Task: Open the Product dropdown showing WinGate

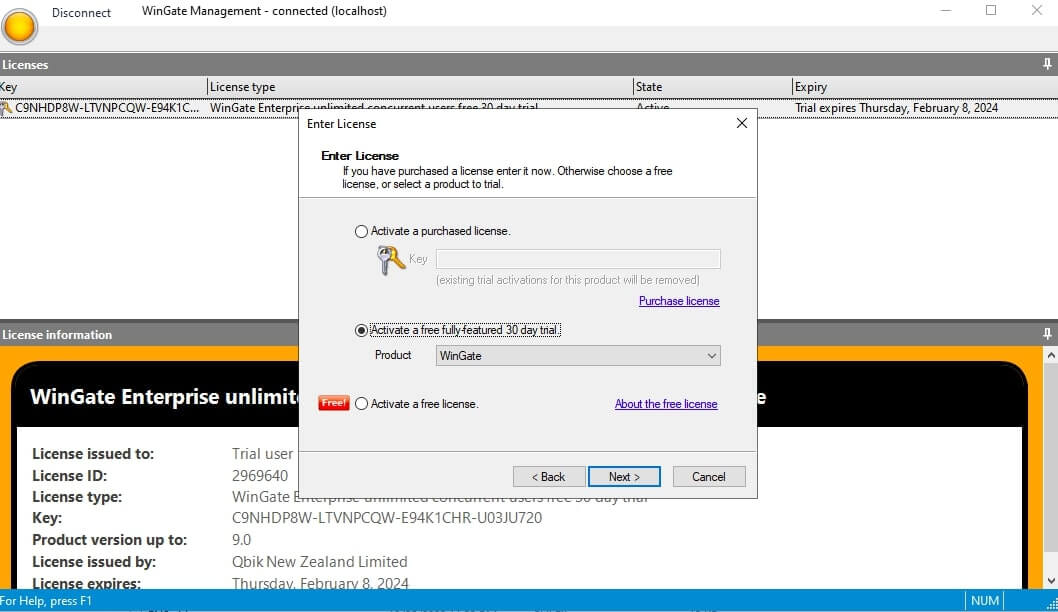Action: click(578, 356)
